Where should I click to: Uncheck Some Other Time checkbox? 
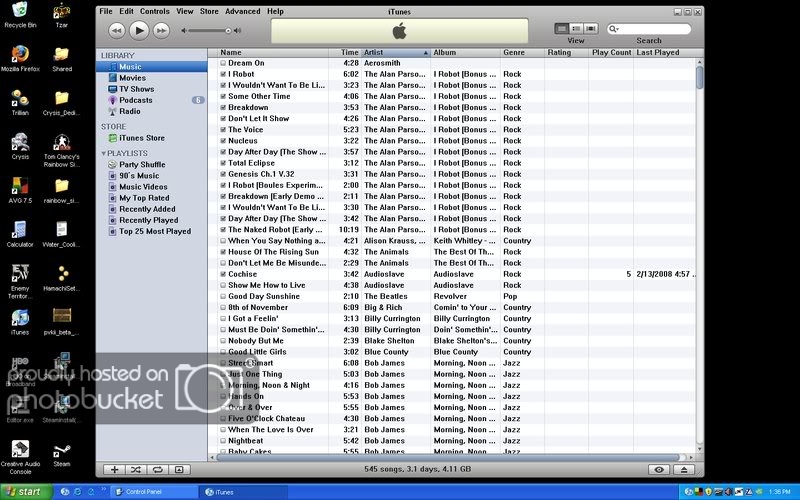(223, 96)
